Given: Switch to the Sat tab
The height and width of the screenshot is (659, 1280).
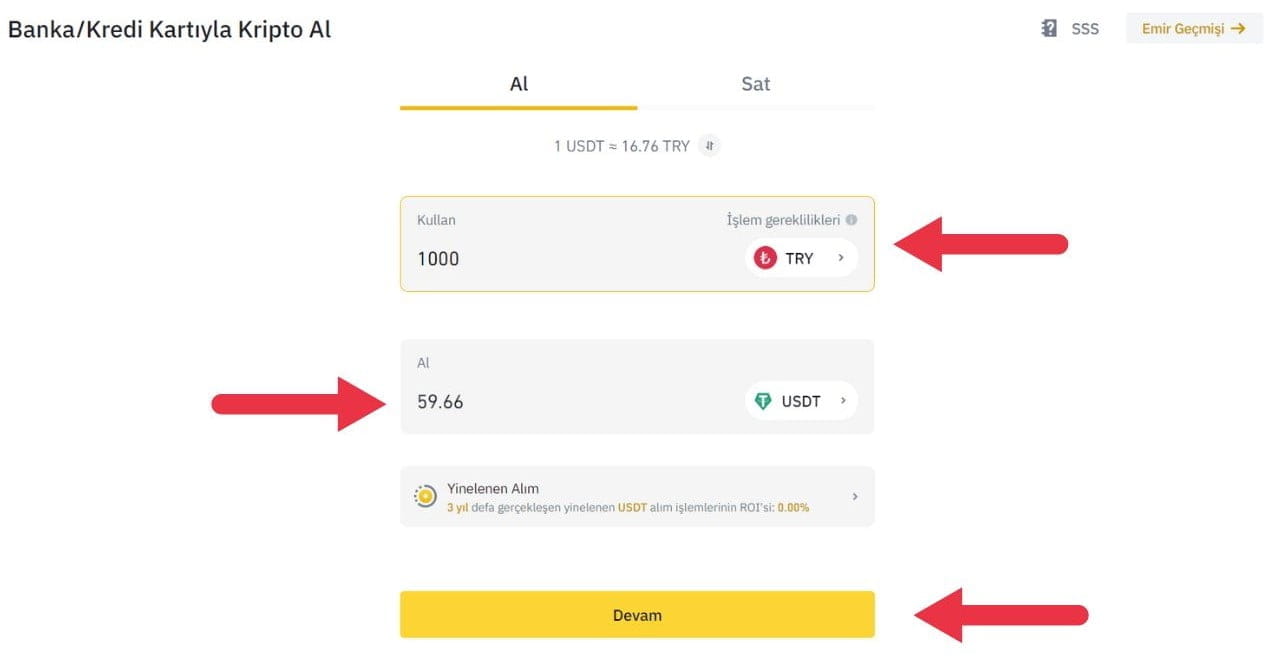Looking at the screenshot, I should 755,84.
